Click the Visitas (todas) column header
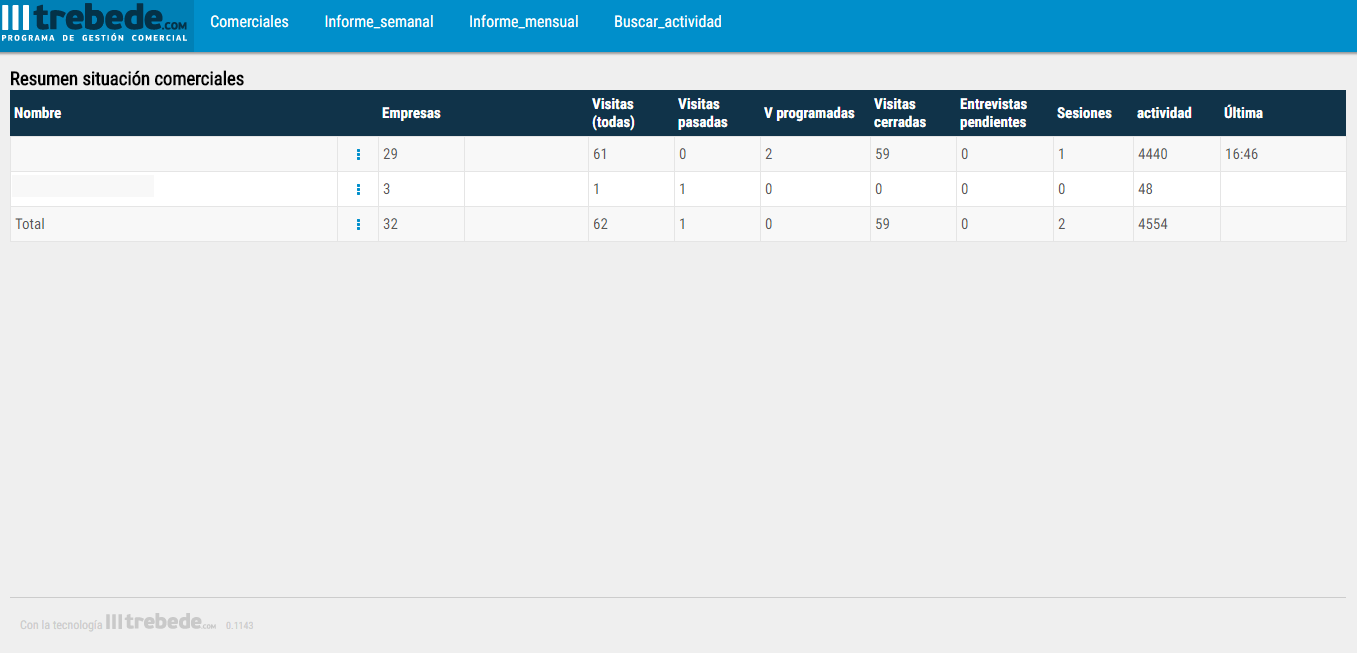 (613, 113)
